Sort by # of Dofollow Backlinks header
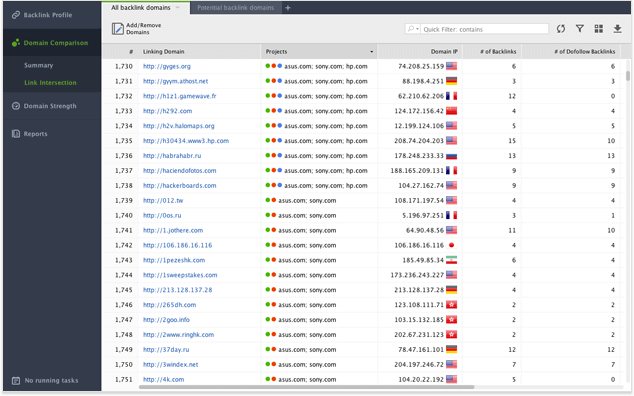 click(584, 52)
